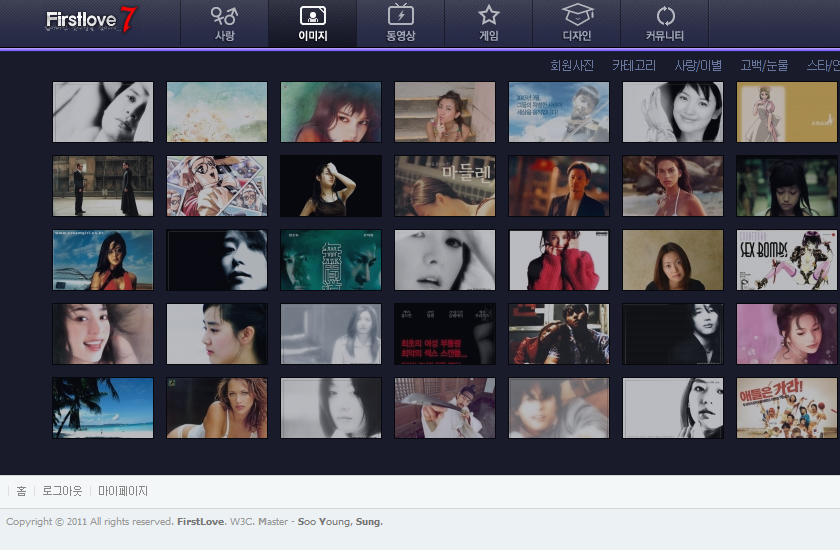This screenshot has height=550, width=840.
Task: Click the Firstlove 7 logo
Action: (91, 20)
